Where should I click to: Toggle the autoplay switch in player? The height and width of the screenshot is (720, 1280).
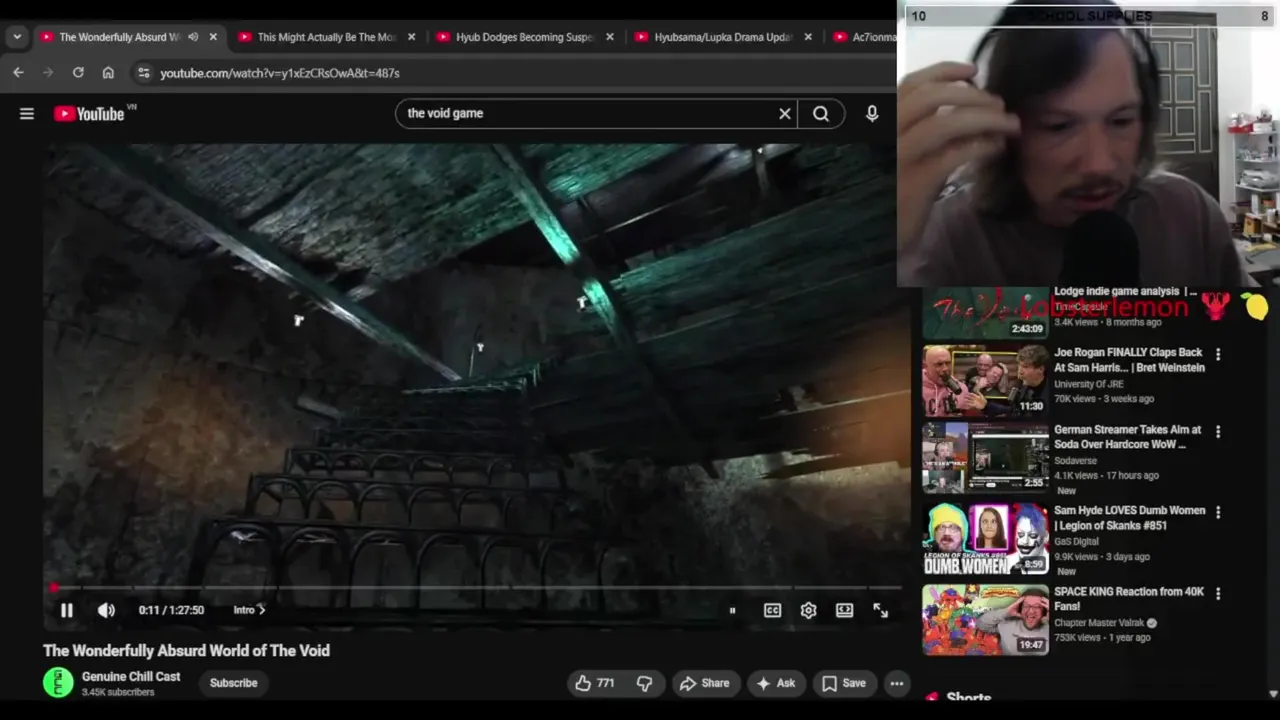point(732,610)
